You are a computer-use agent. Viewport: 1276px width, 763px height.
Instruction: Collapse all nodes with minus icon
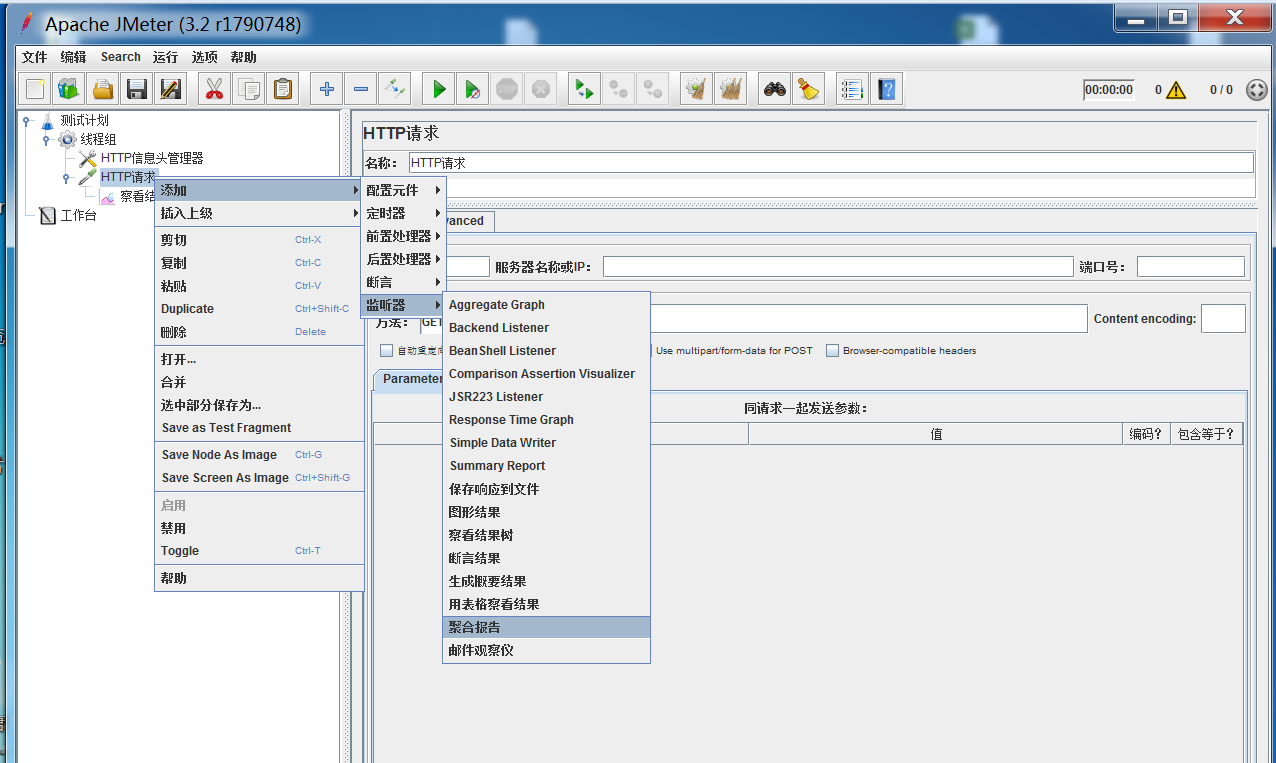(x=360, y=89)
